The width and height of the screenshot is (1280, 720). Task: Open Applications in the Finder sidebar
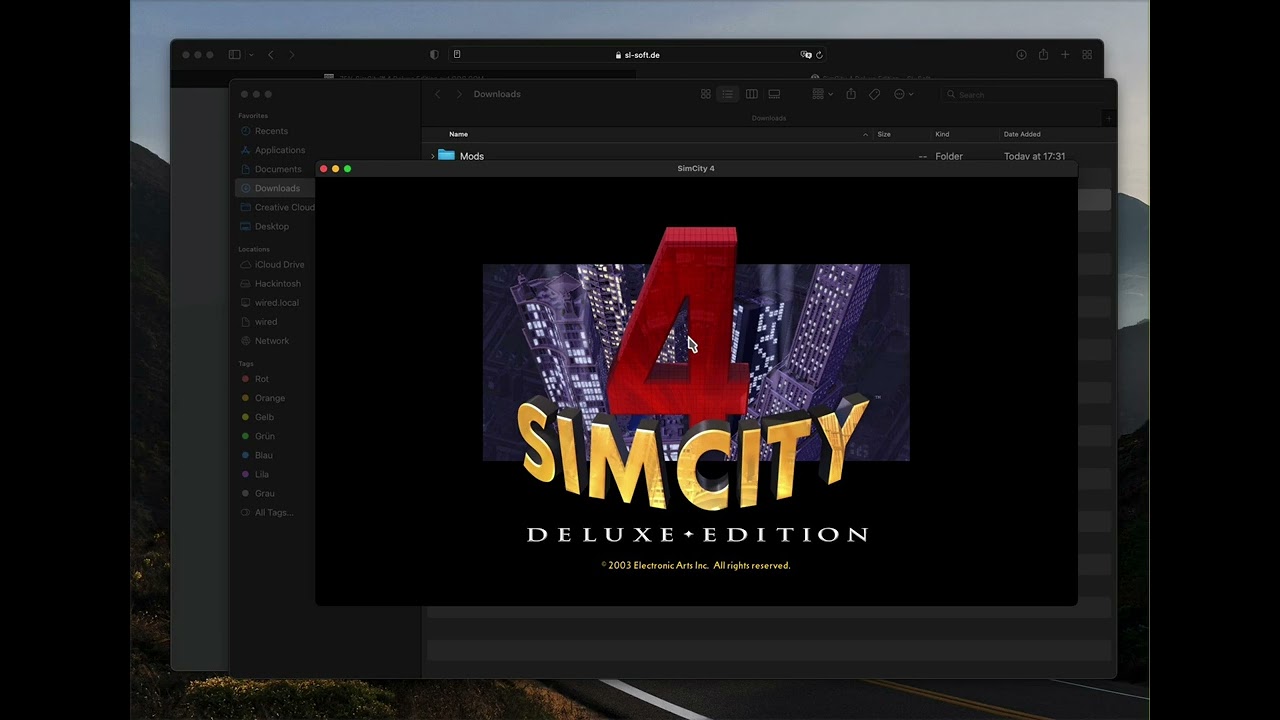(279, 150)
